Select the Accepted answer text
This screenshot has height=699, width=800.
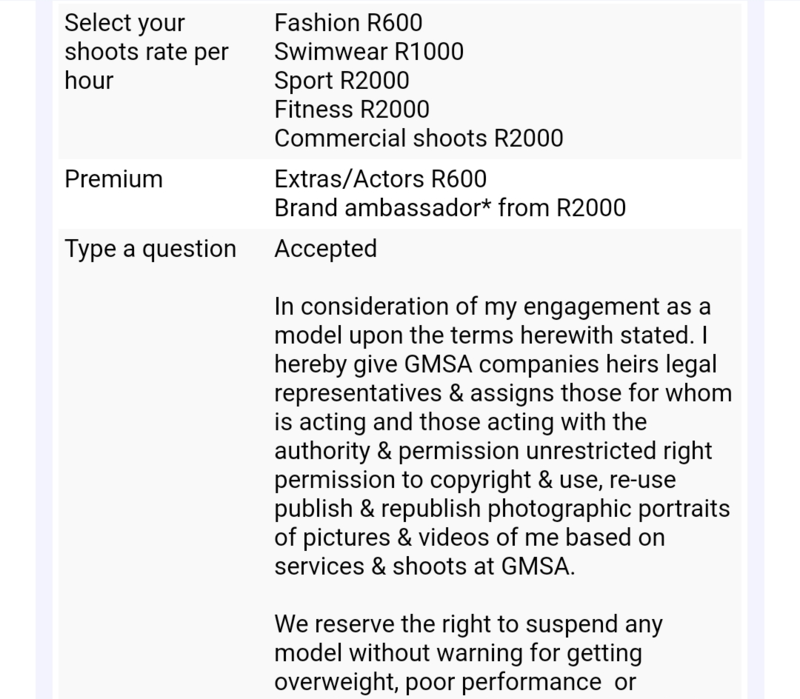[x=326, y=249]
